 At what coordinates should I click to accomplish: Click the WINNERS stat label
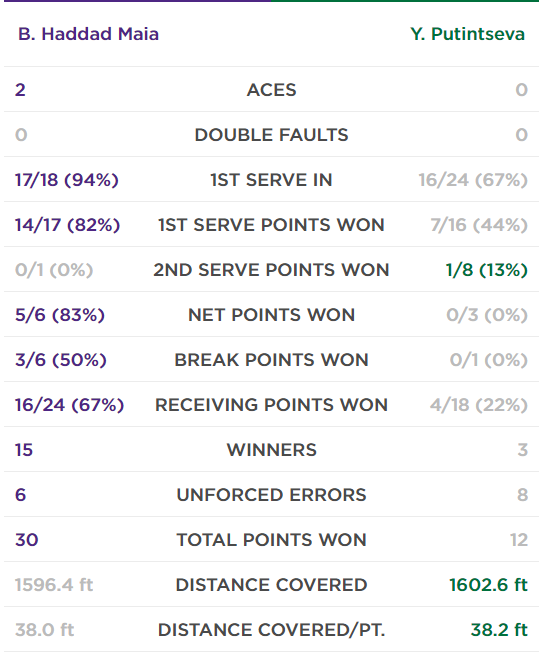pyautogui.click(x=272, y=449)
